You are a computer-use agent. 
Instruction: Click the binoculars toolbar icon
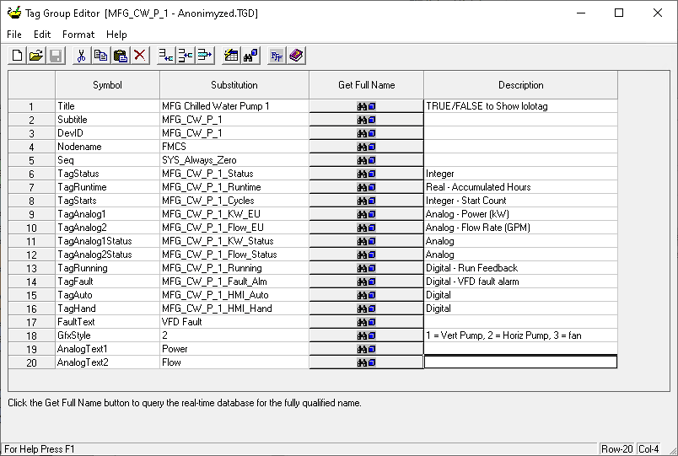tap(250, 56)
